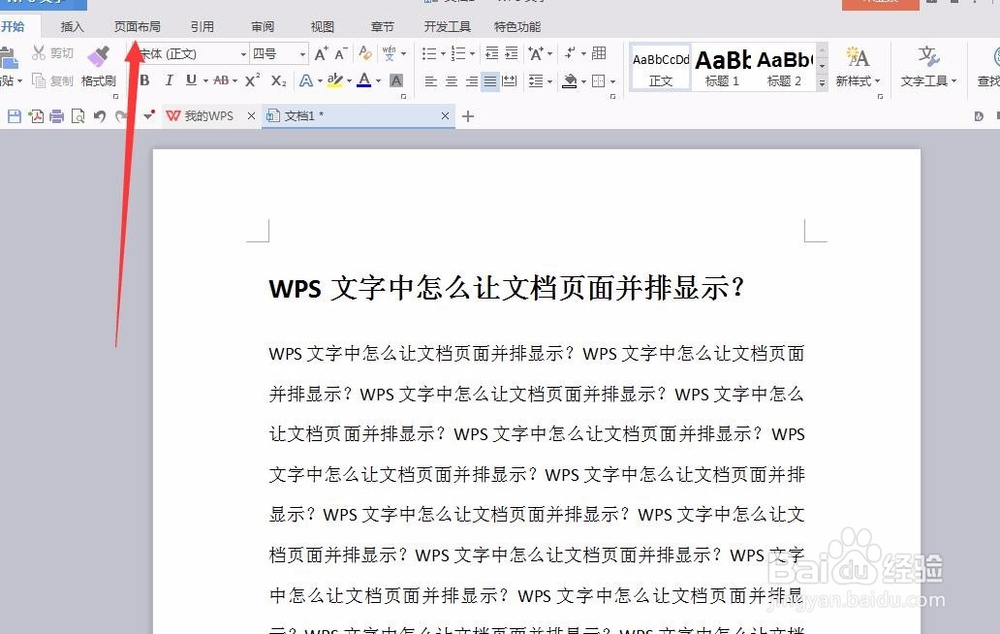The width and height of the screenshot is (1000, 634).
Task: Click the 新样式 new style button
Action: [x=858, y=67]
